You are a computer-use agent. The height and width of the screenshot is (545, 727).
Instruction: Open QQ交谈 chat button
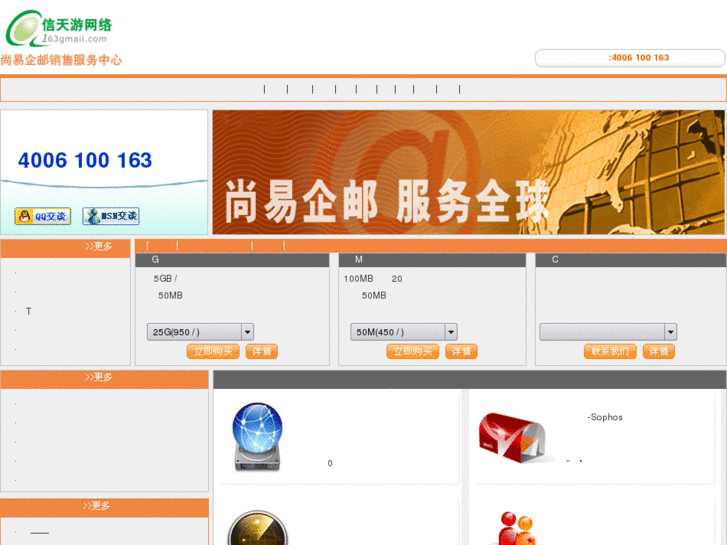[43, 216]
